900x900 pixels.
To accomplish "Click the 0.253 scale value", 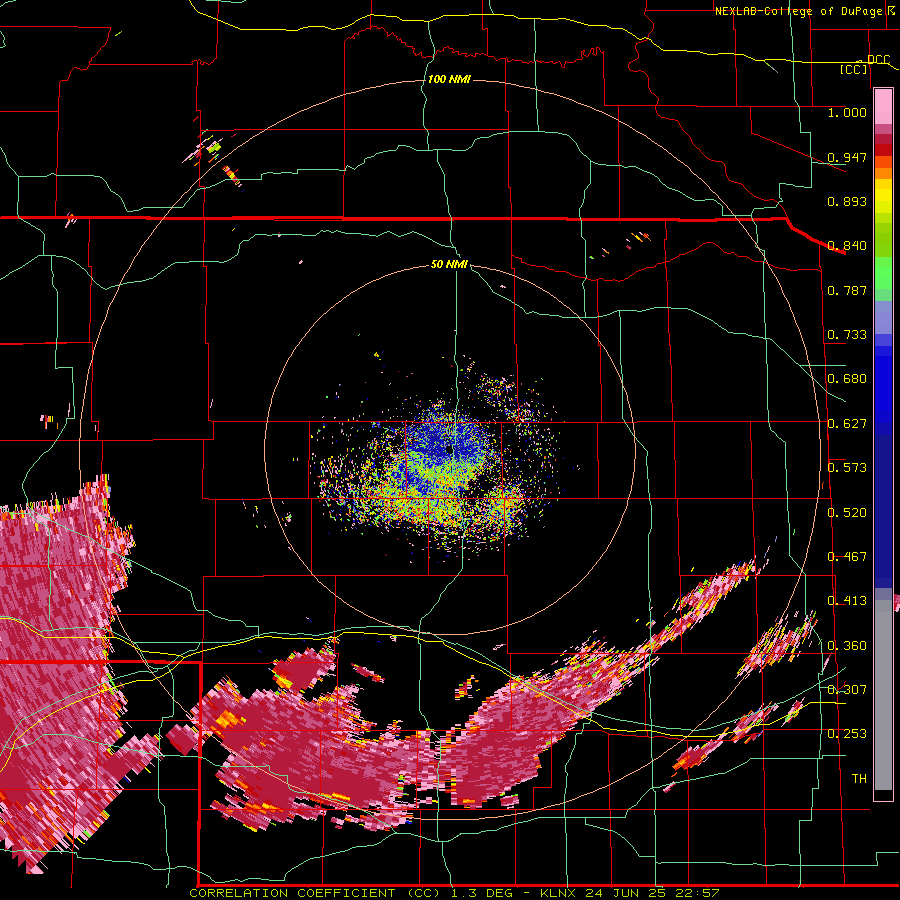I will 847,734.
